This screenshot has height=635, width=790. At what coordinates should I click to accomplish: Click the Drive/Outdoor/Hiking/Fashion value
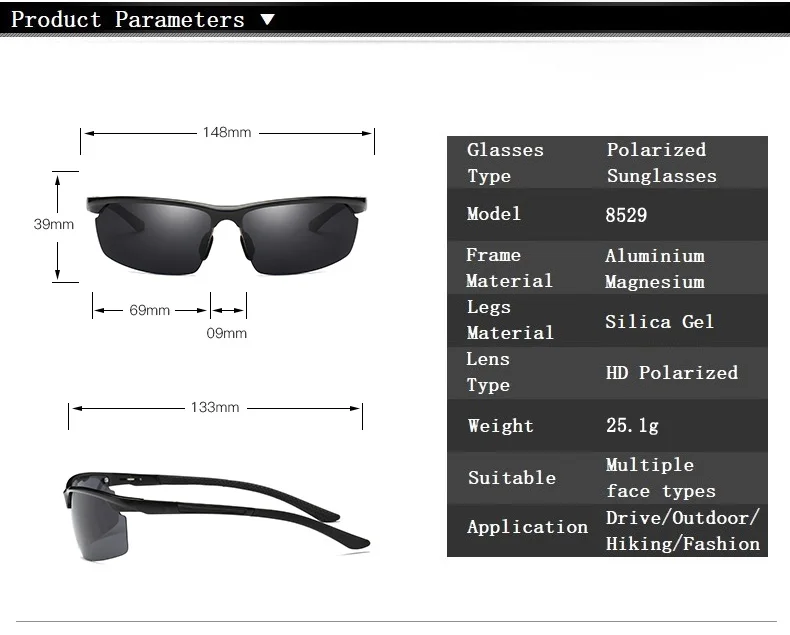683,531
